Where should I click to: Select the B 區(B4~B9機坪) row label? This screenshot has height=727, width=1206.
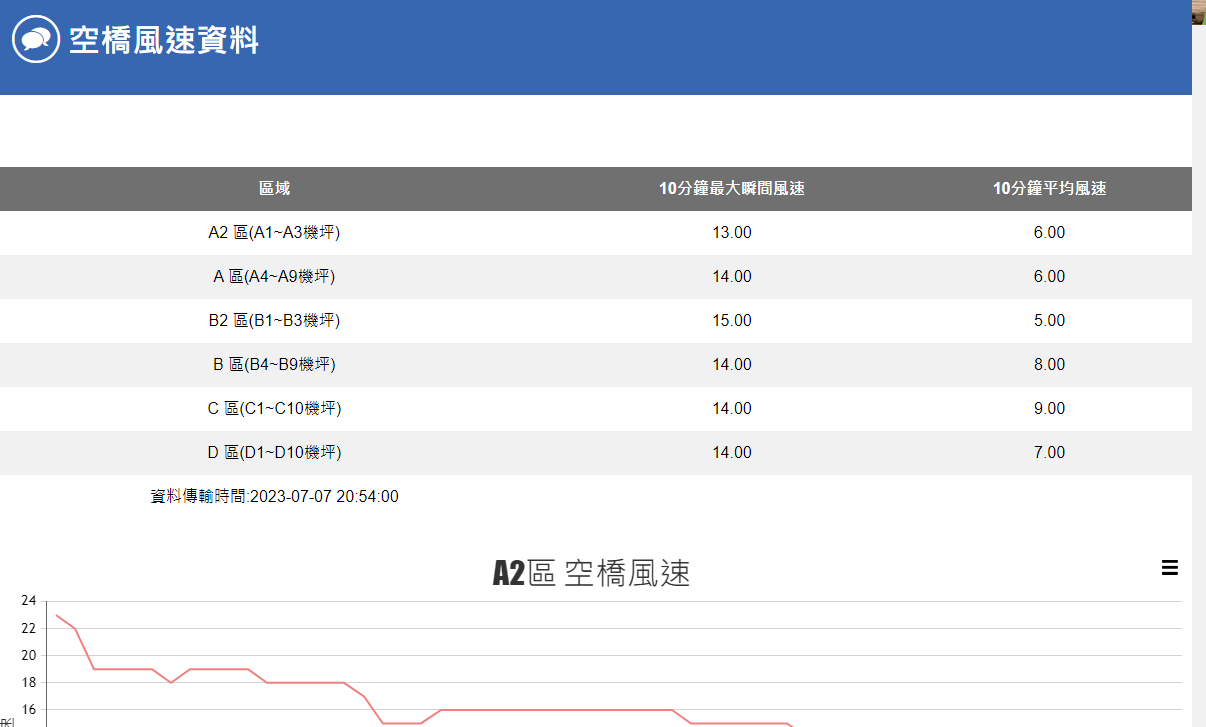tap(274, 365)
